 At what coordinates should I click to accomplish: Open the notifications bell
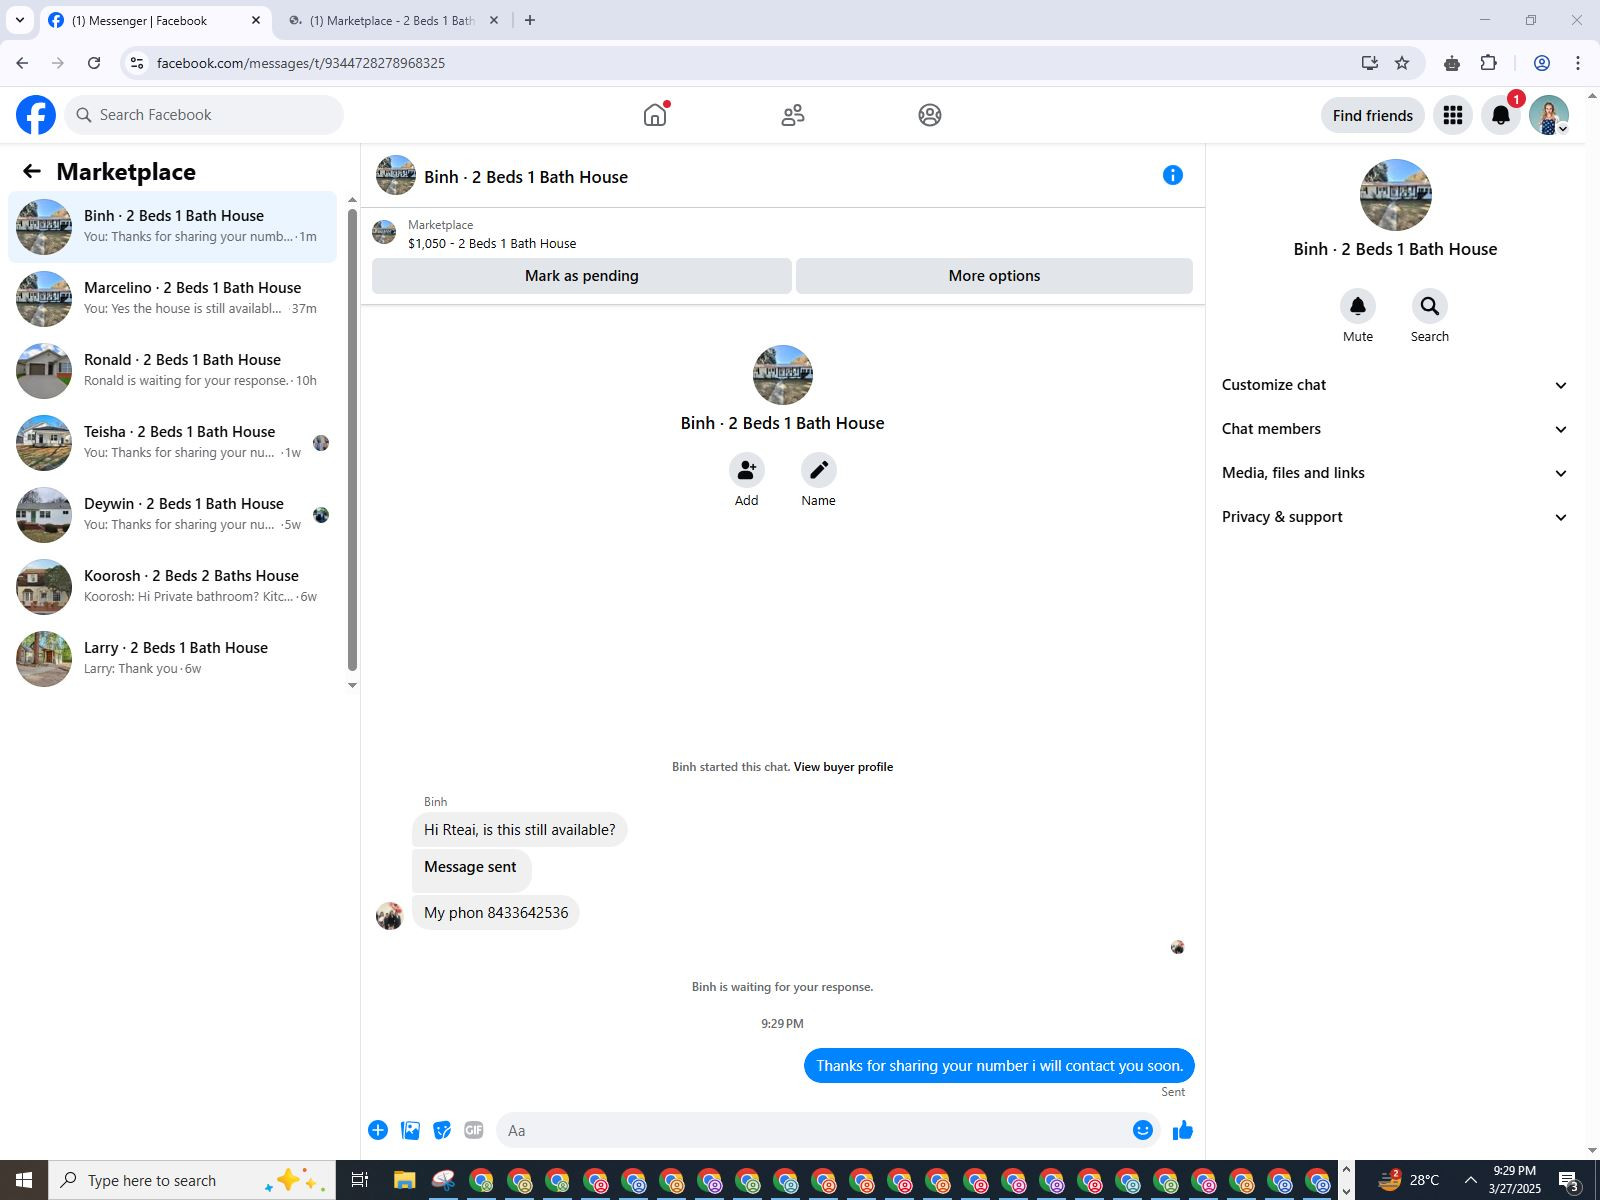point(1501,115)
